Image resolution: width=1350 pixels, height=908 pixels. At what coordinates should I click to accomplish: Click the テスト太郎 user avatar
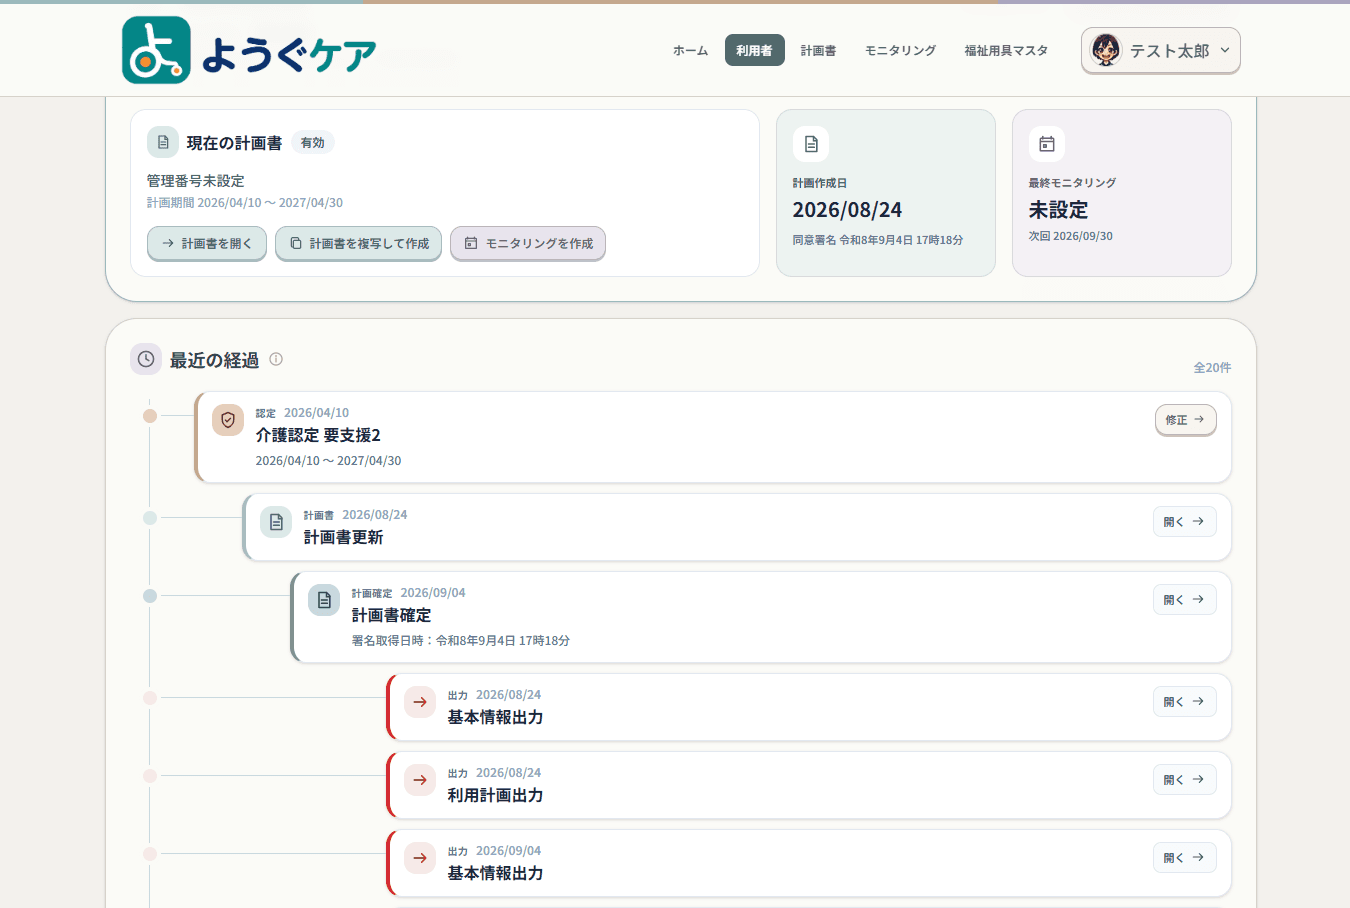point(1105,50)
